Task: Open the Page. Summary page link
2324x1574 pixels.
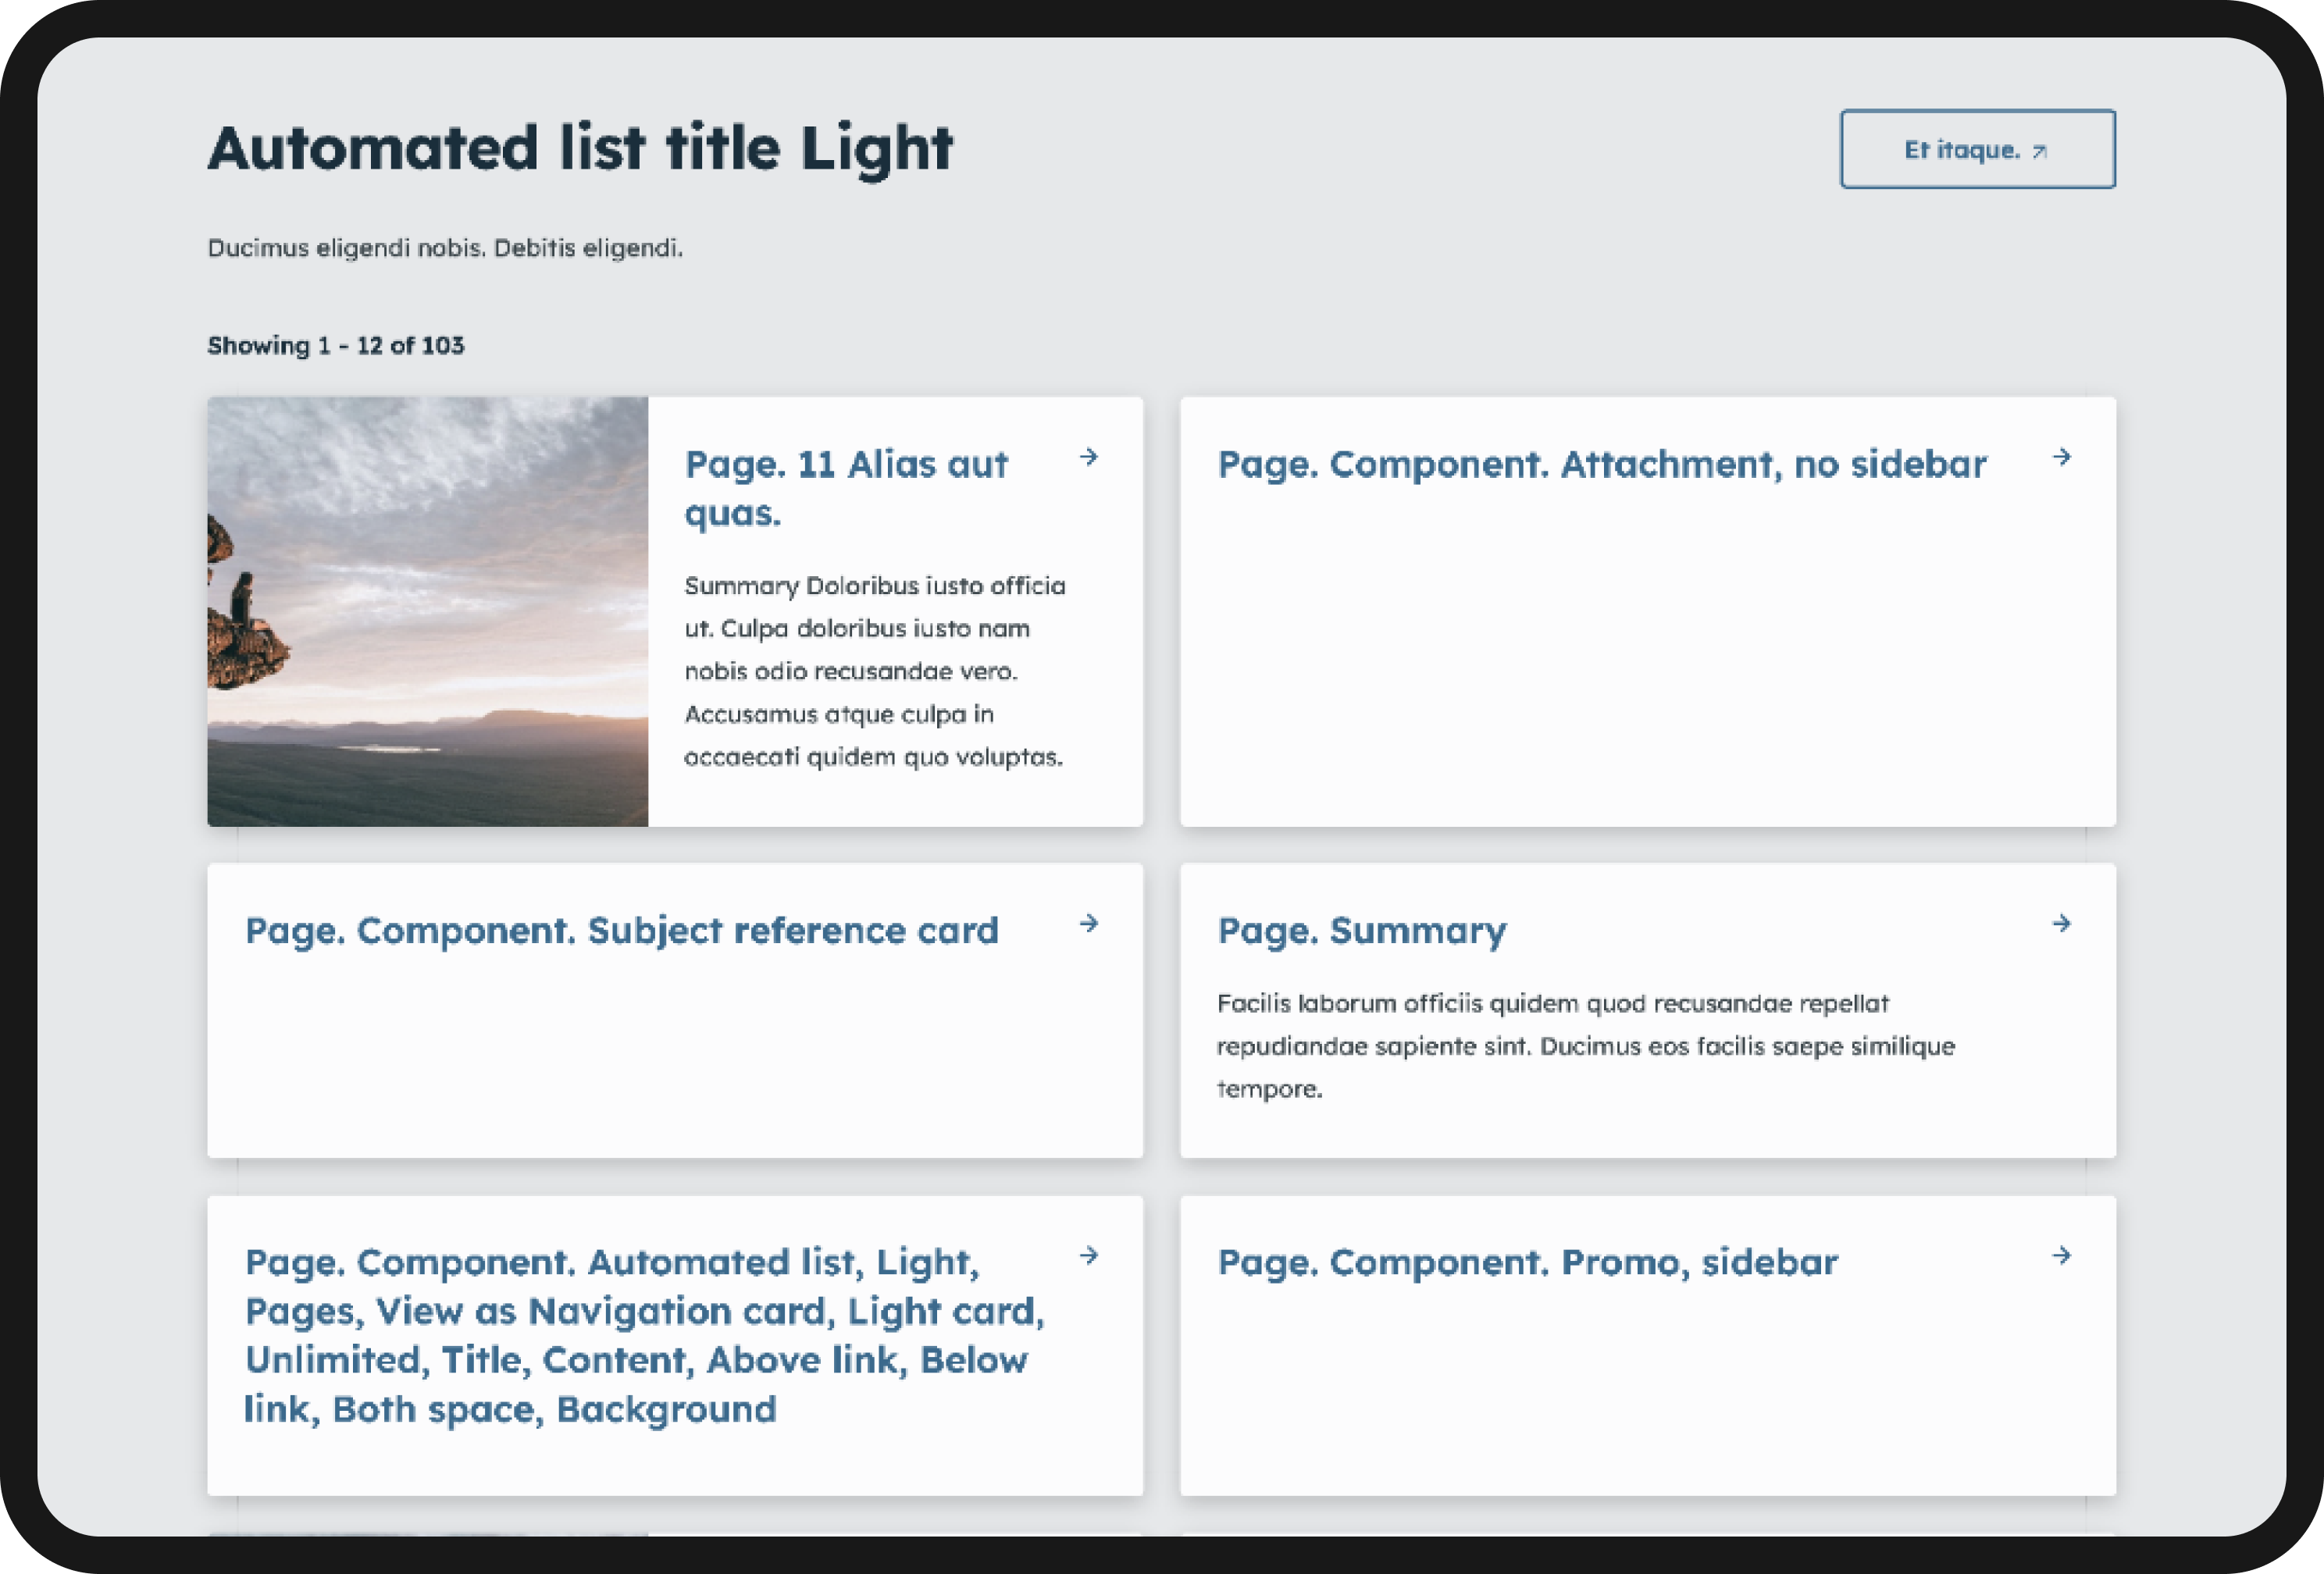Action: 1362,930
